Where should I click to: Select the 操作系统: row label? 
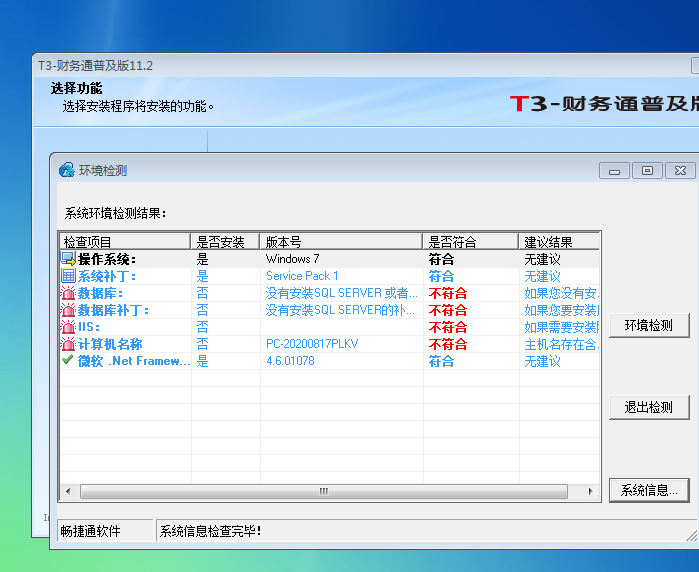click(107, 259)
